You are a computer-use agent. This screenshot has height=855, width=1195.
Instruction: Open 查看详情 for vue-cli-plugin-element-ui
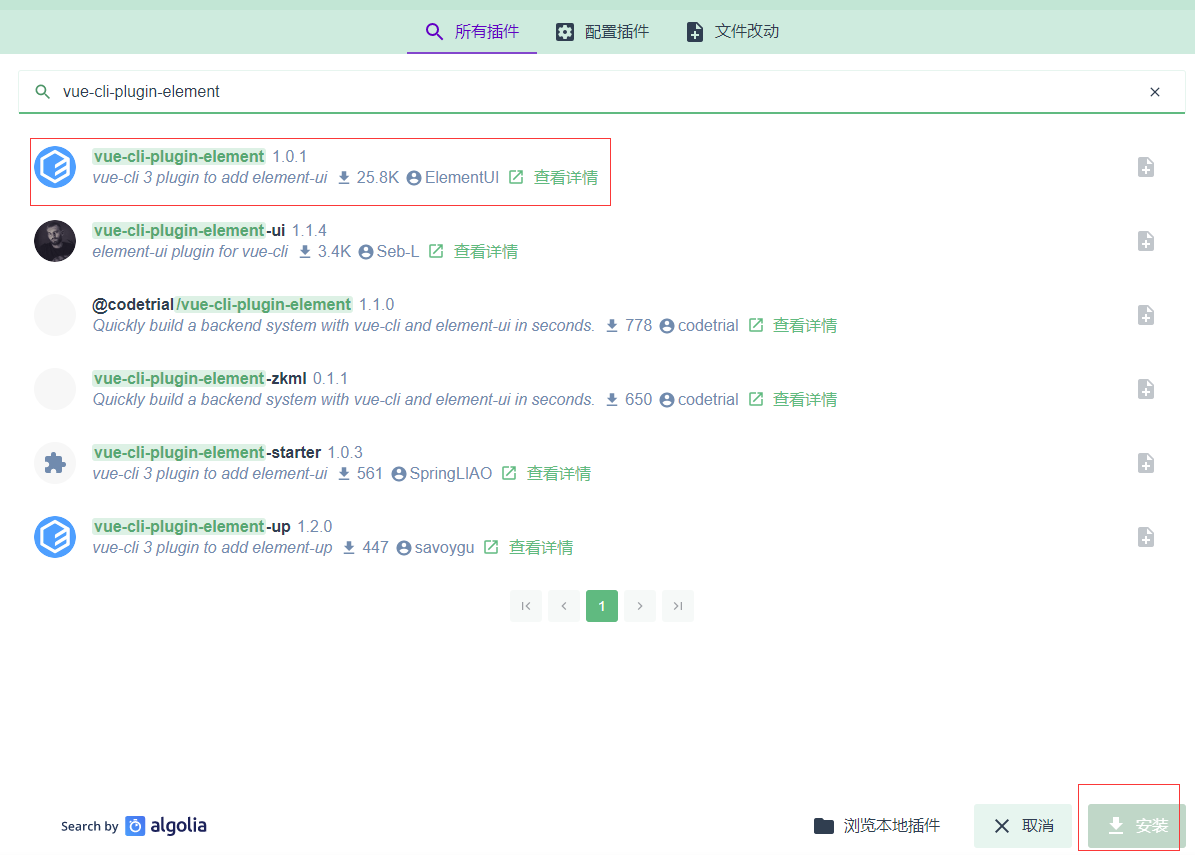click(485, 251)
